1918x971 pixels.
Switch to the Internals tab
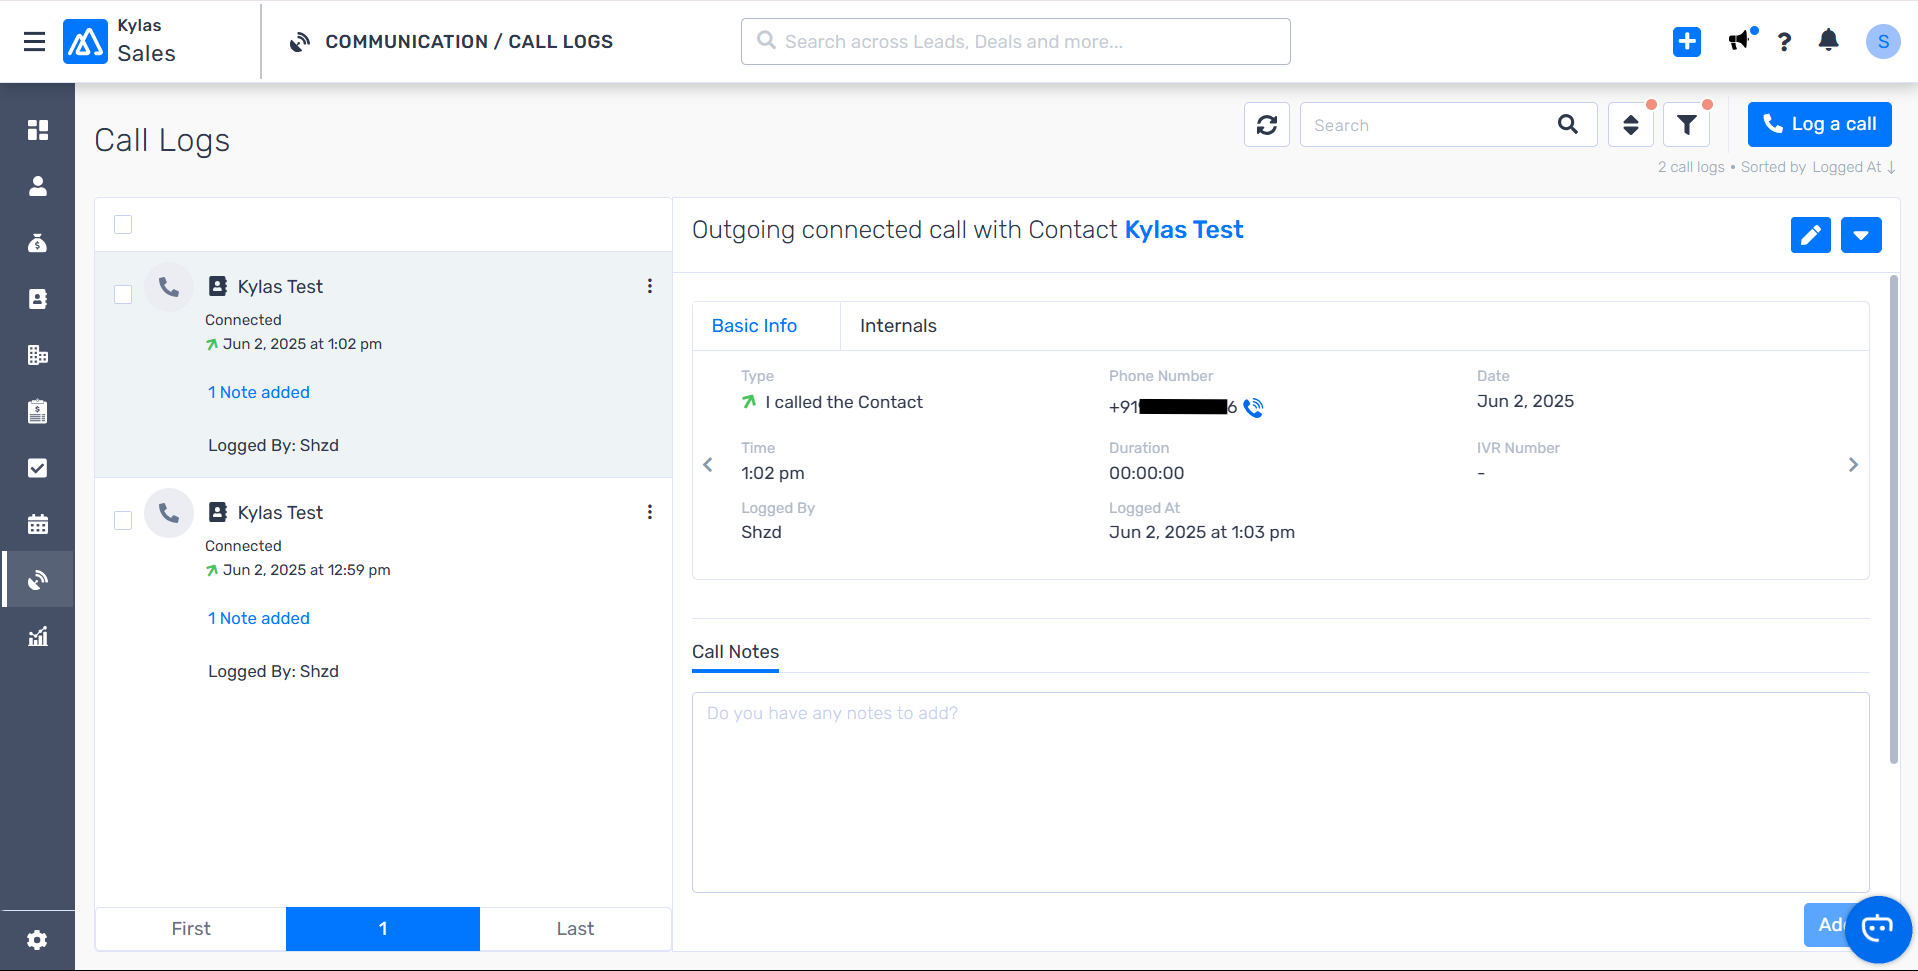pyautogui.click(x=898, y=326)
